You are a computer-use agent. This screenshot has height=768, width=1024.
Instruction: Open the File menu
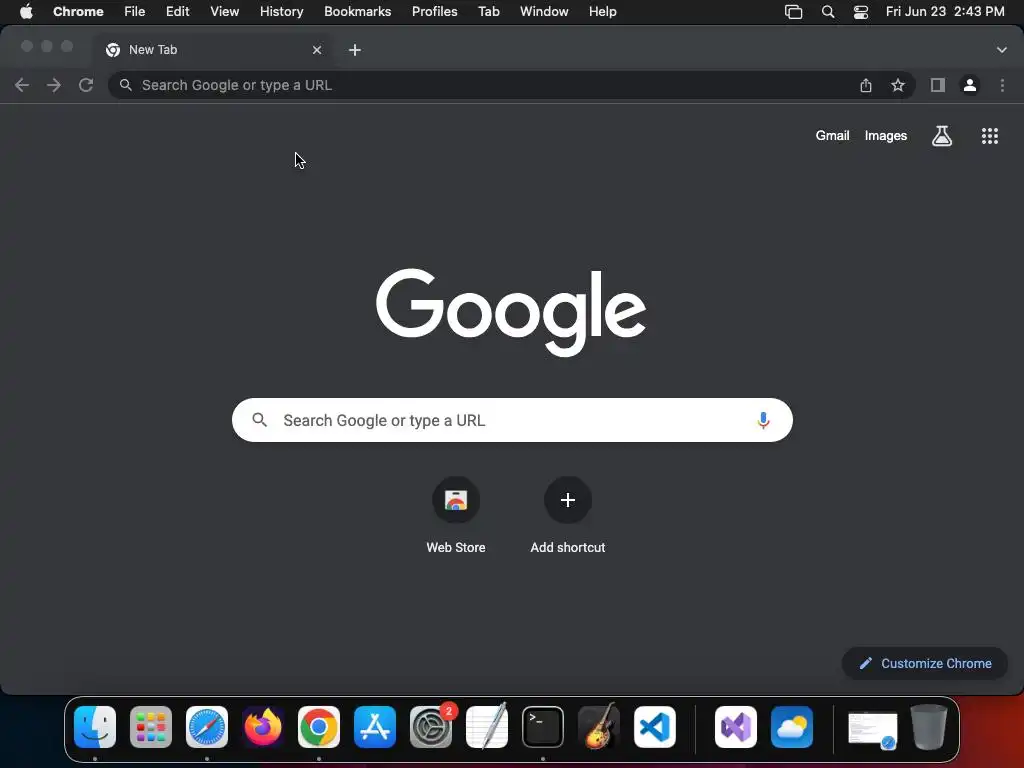[135, 11]
